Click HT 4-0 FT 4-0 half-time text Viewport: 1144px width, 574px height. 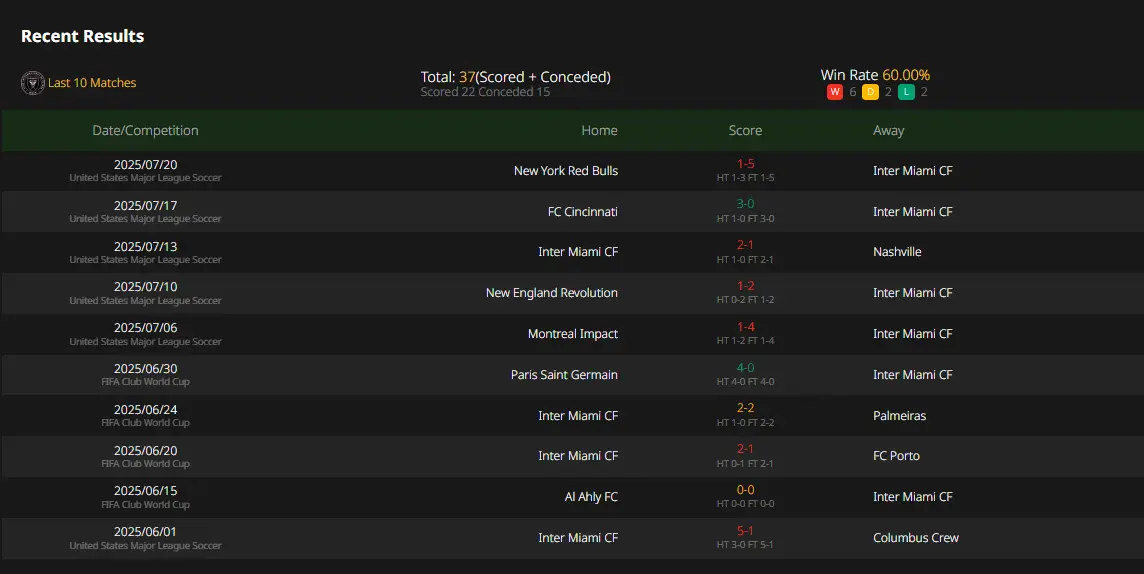tap(745, 381)
